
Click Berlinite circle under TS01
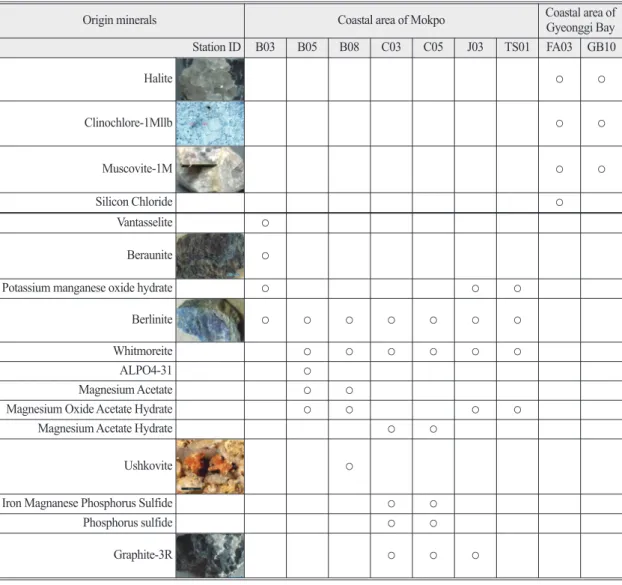click(517, 320)
